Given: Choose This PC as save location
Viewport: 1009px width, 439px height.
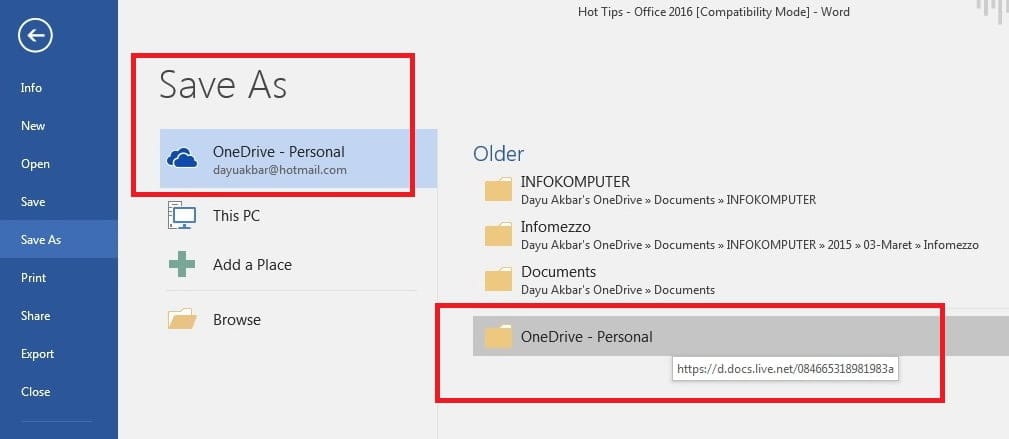Looking at the screenshot, I should 299,216.
